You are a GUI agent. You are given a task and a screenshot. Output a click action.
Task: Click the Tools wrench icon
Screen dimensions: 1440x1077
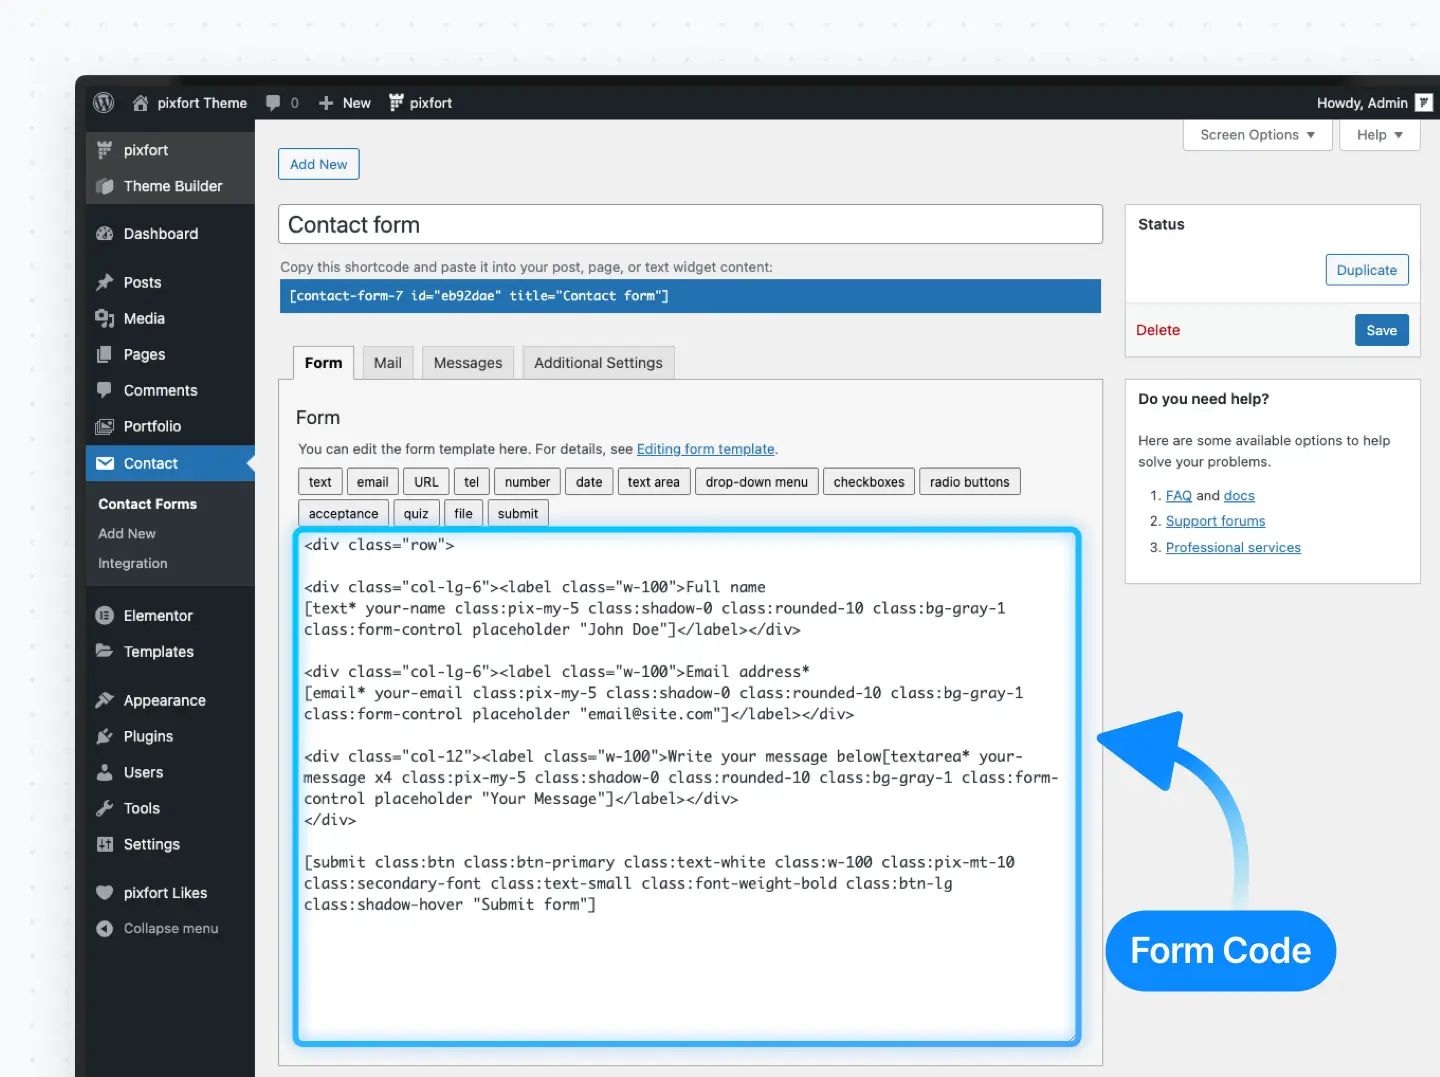104,809
